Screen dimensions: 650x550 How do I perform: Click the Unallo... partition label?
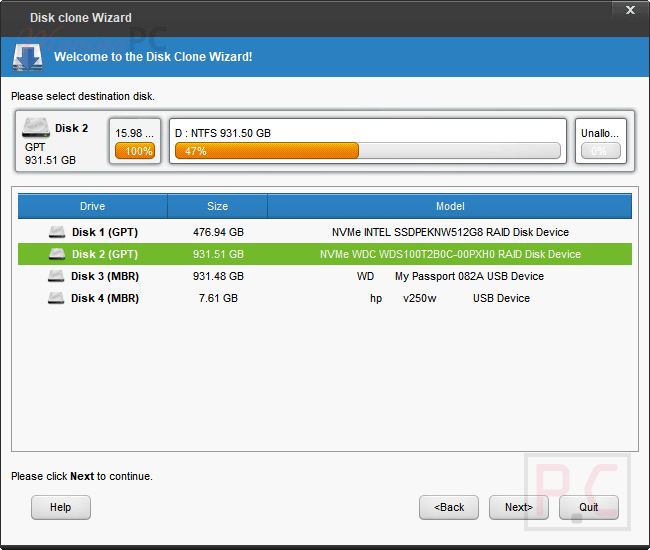[x=599, y=133]
